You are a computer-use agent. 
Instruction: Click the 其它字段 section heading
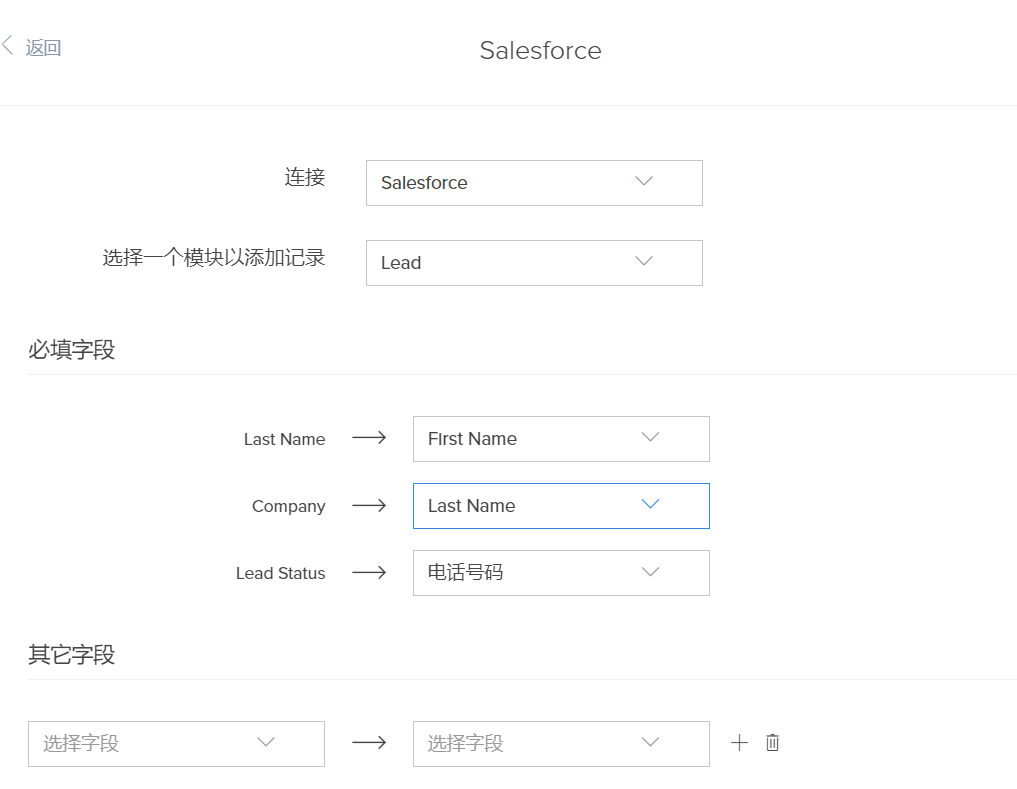71,655
